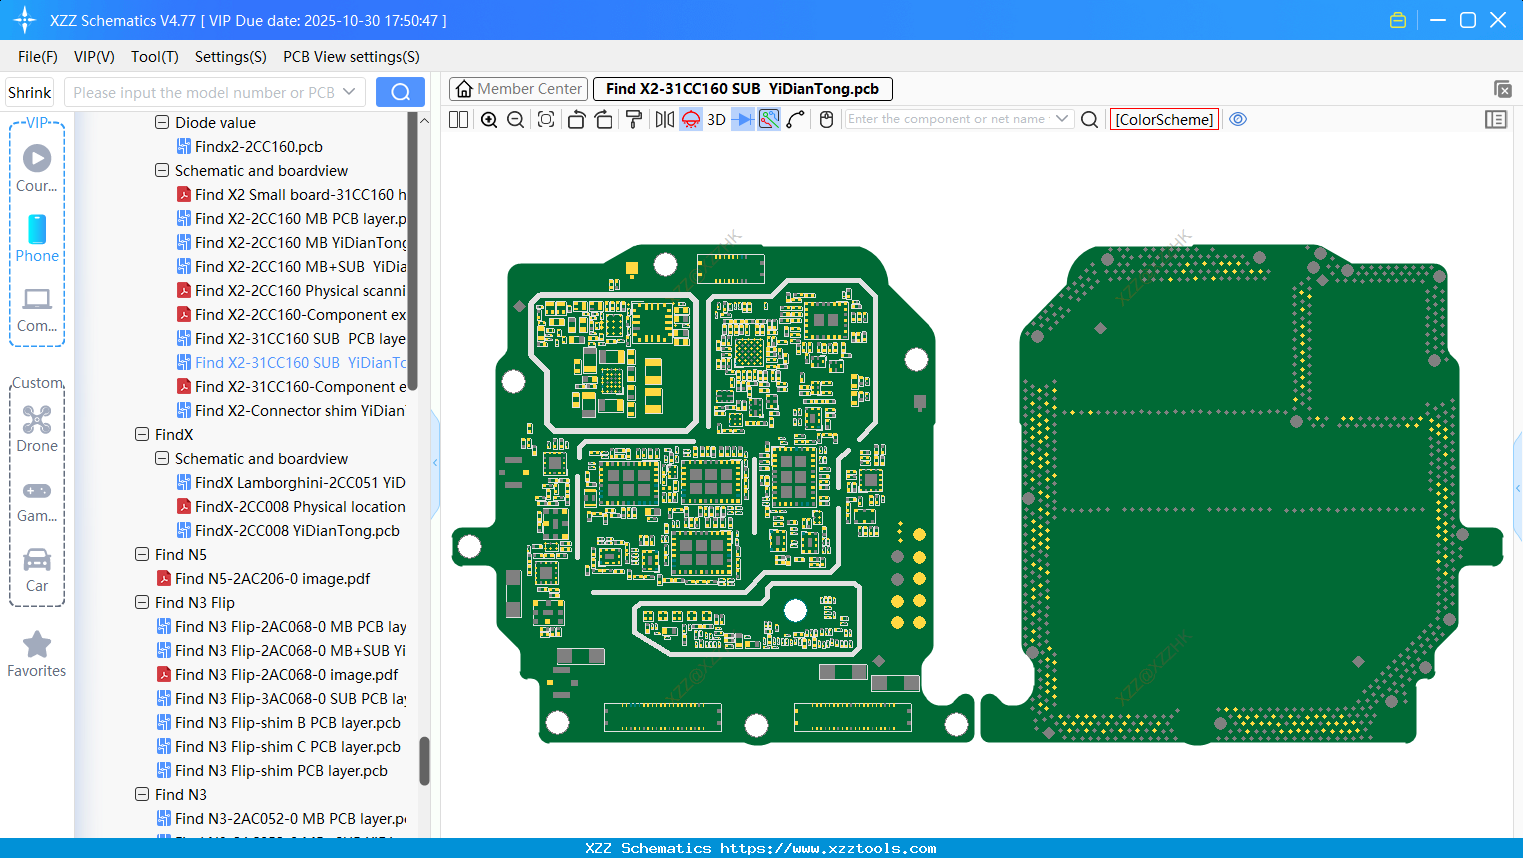1523x858 pixels.
Task: Open the model number dropdown arrow
Action: (349, 93)
